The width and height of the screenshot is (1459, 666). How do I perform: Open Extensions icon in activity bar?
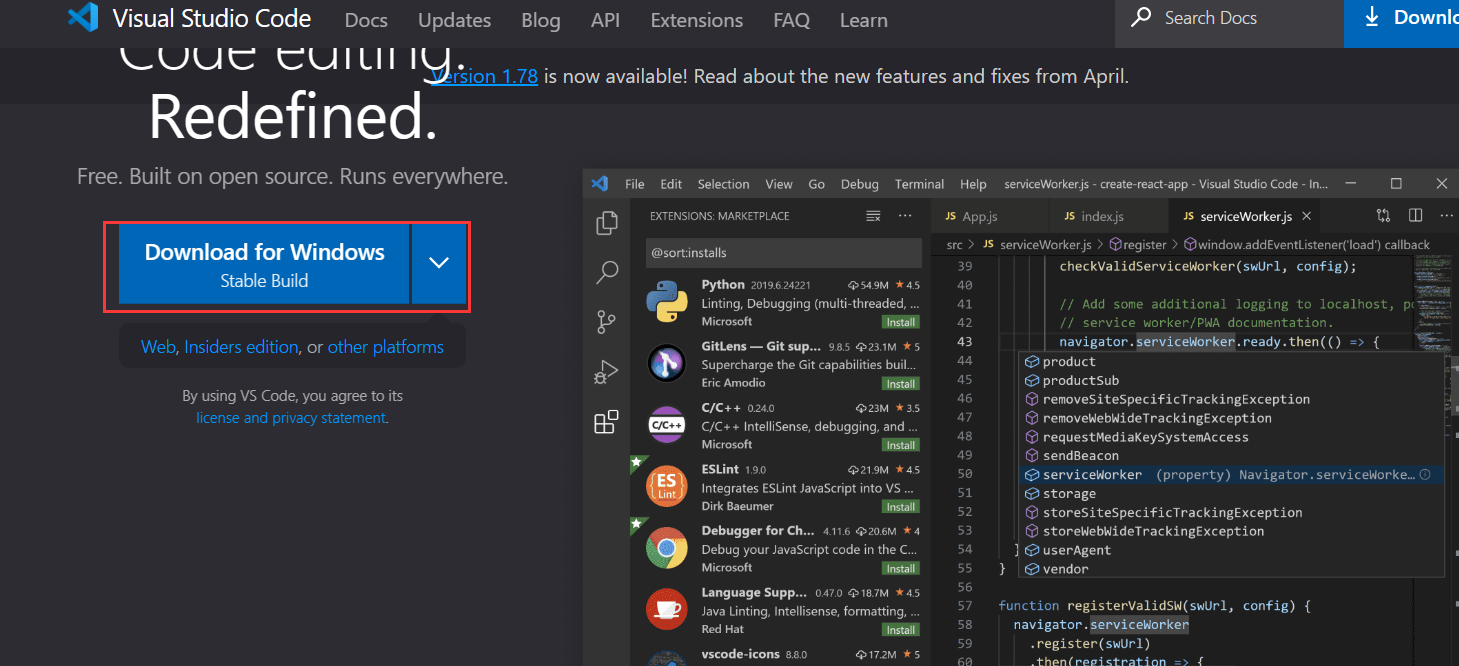point(606,422)
